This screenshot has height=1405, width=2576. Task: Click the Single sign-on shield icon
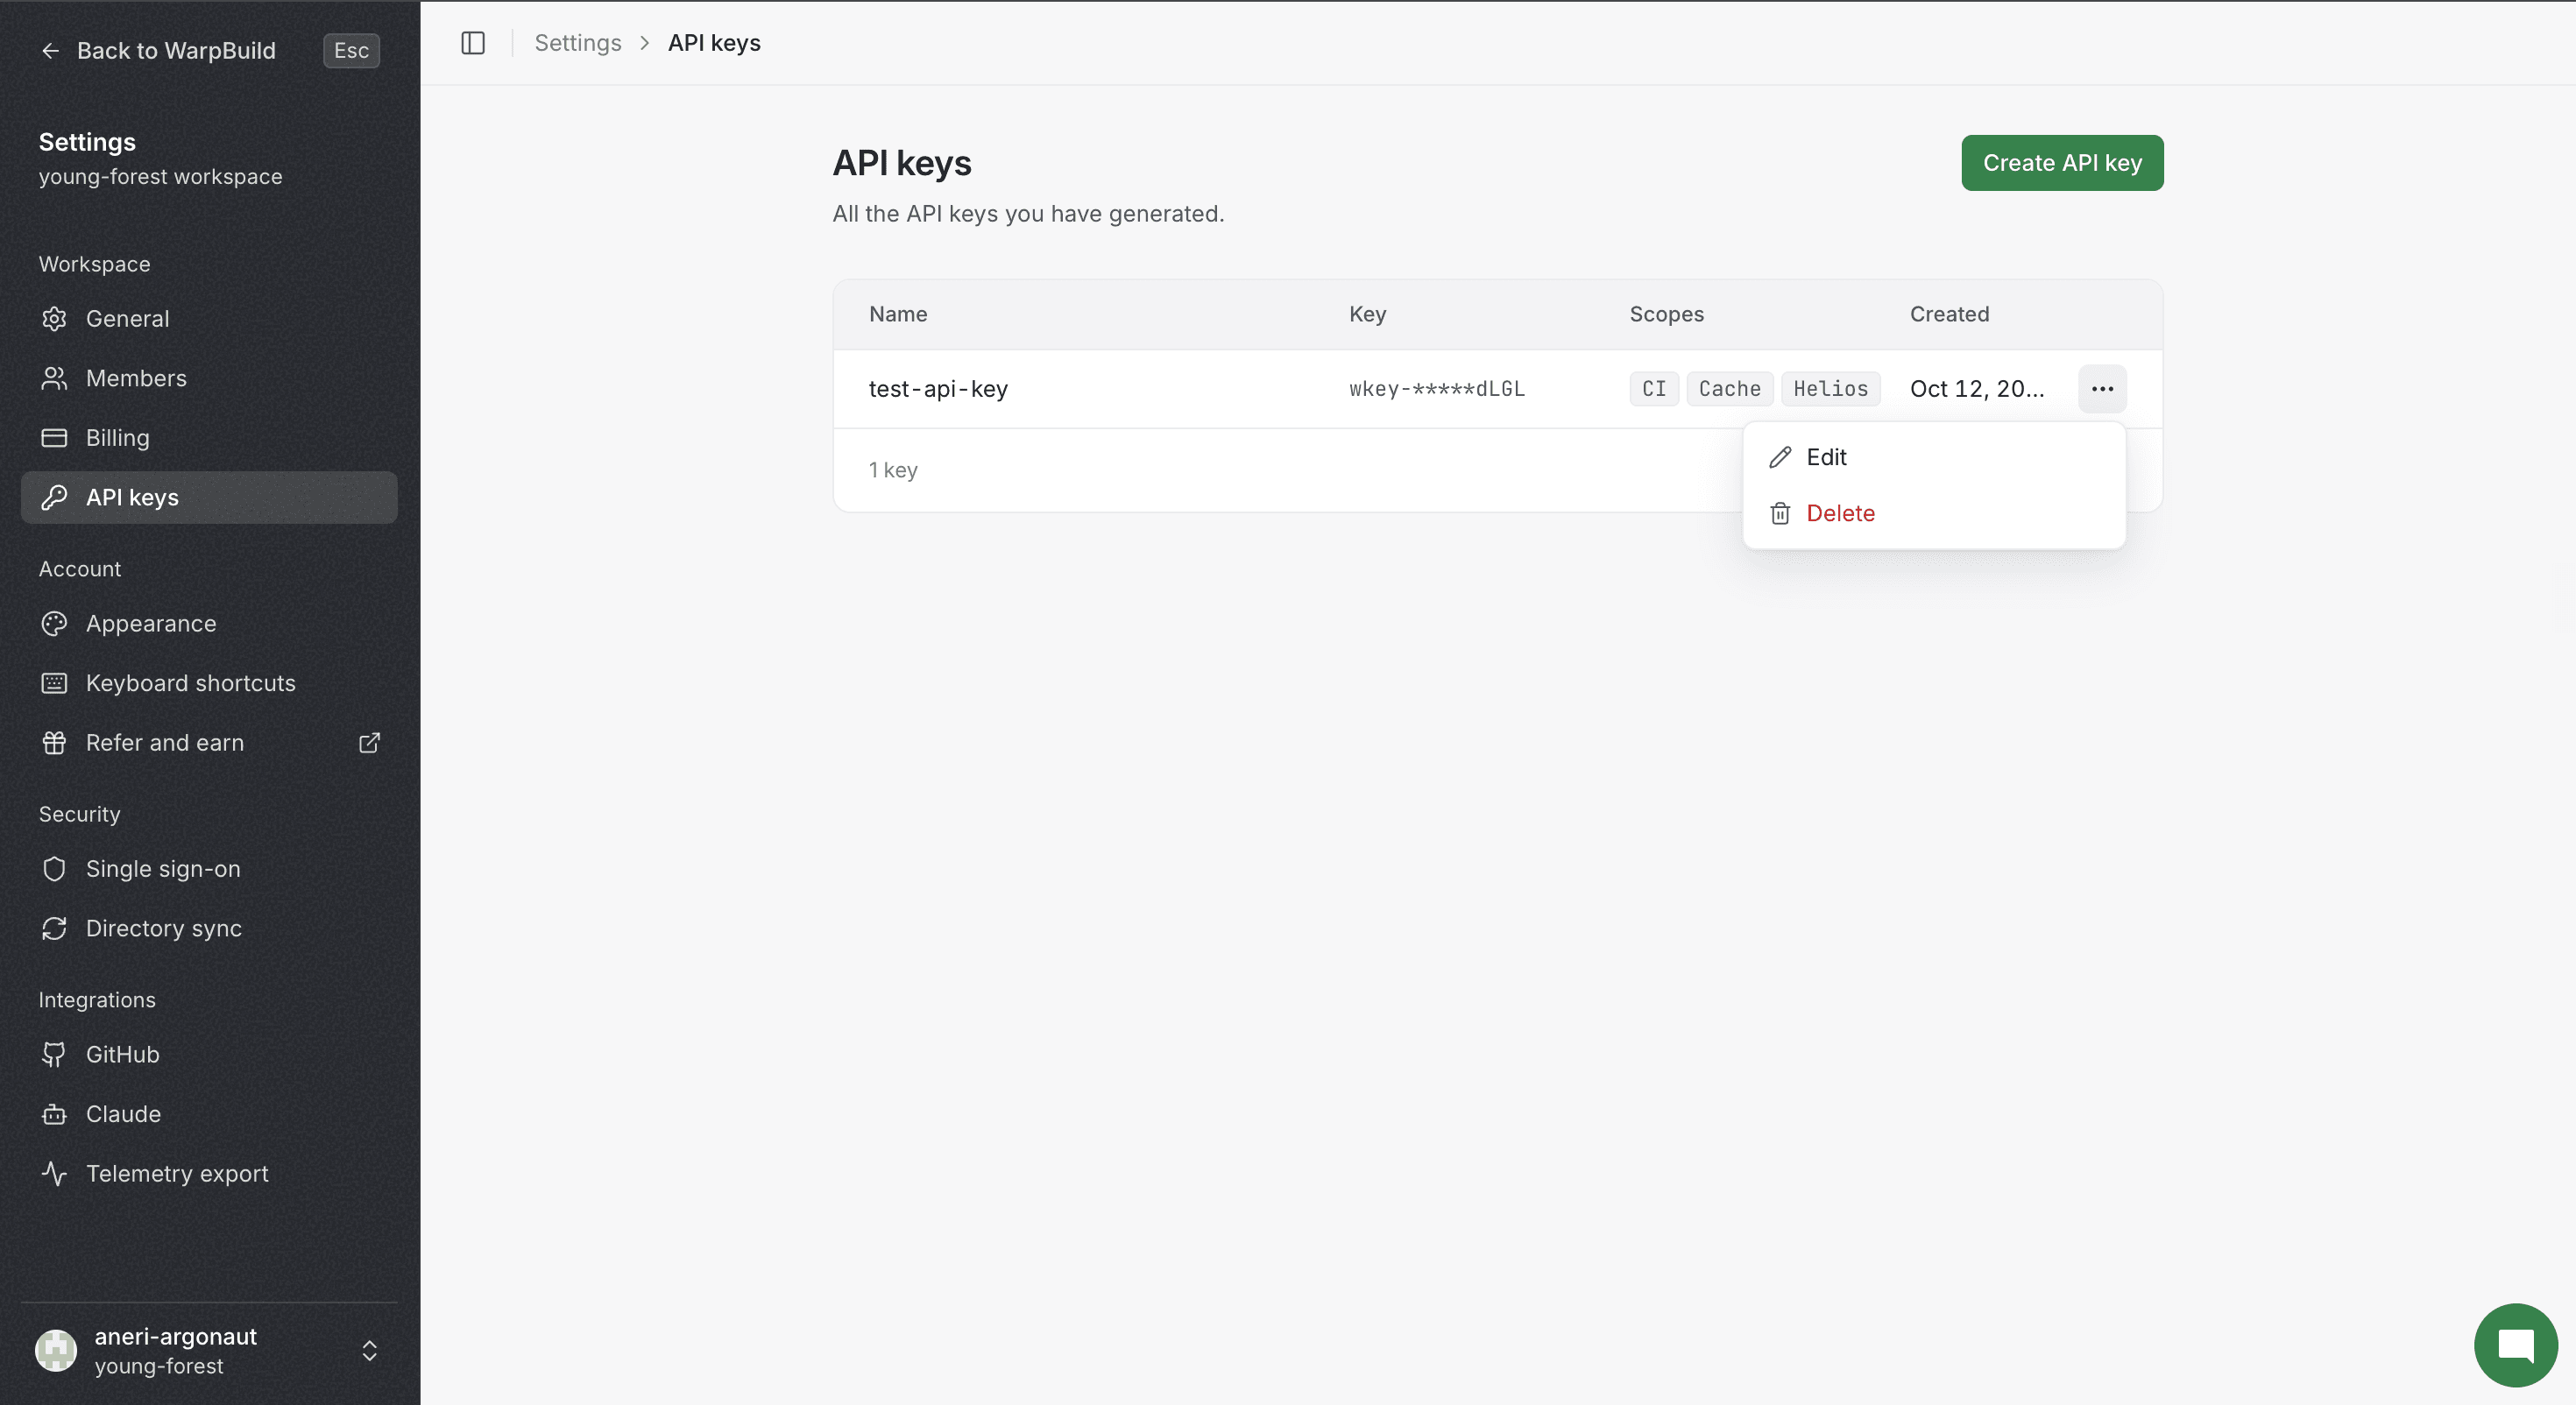[54, 869]
